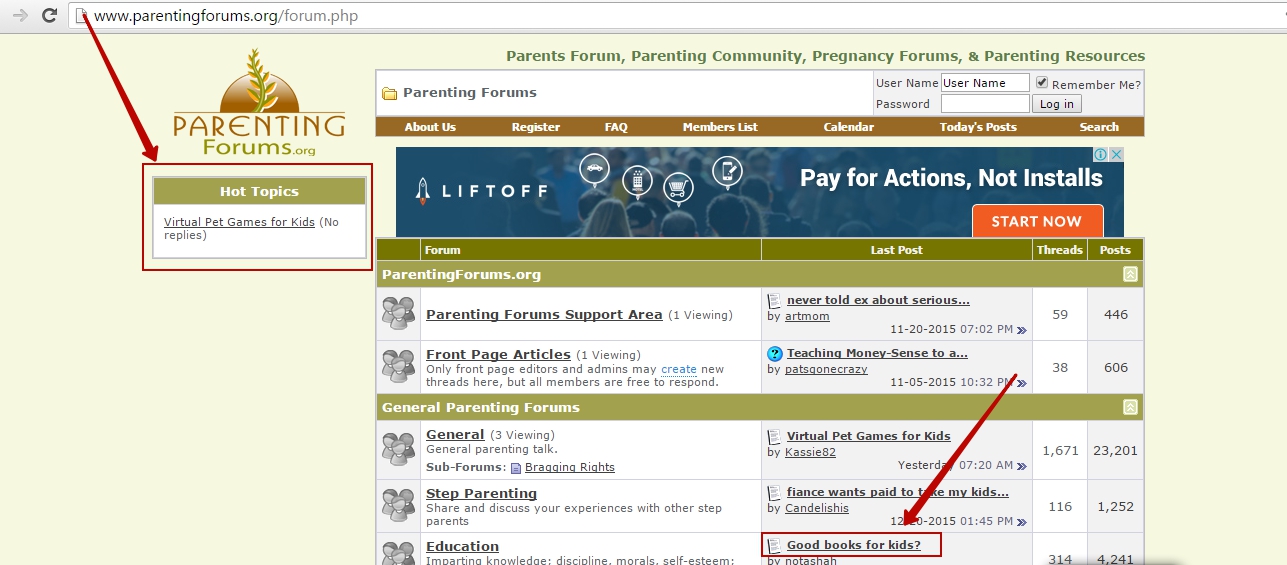
Task: Click the Password input field
Action: [x=984, y=104]
